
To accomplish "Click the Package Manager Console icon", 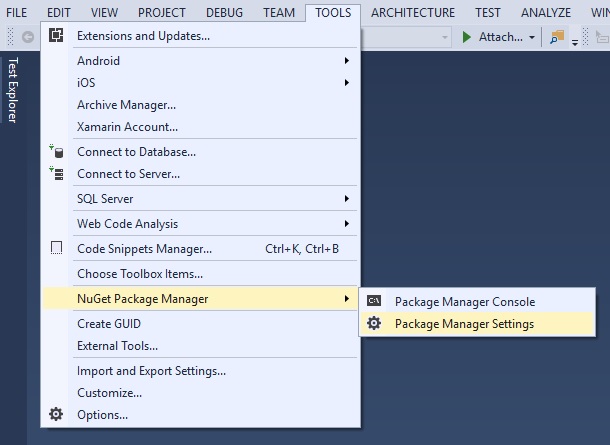I will pos(374,302).
